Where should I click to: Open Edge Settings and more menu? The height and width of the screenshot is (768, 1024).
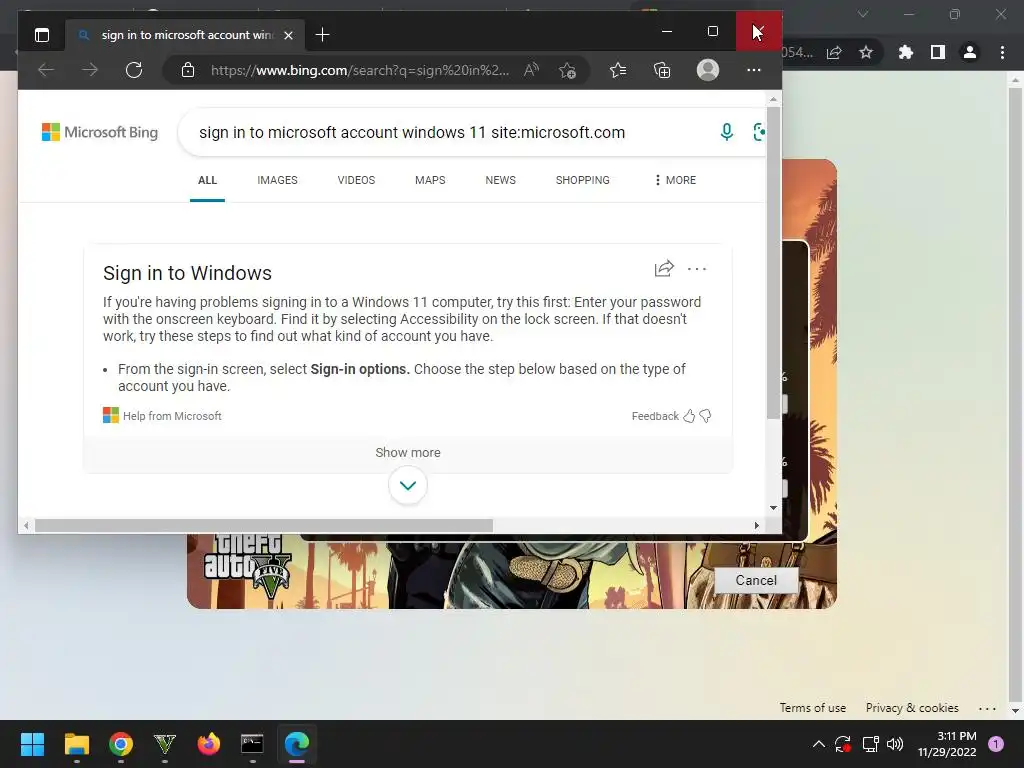(754, 70)
